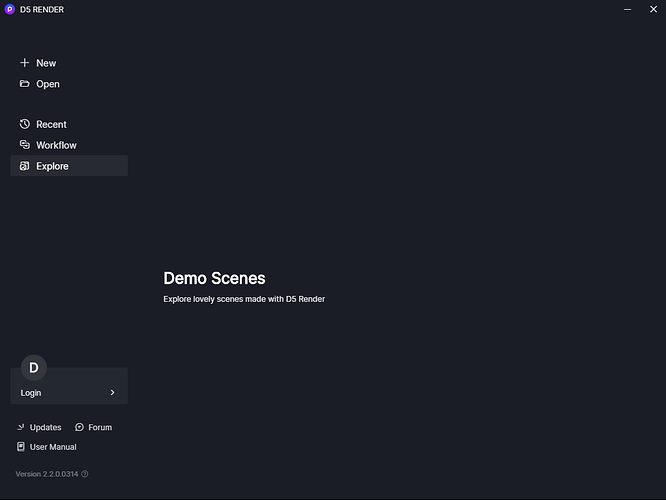Click the Forum chat bubble icon
The height and width of the screenshot is (500, 666).
[79, 427]
